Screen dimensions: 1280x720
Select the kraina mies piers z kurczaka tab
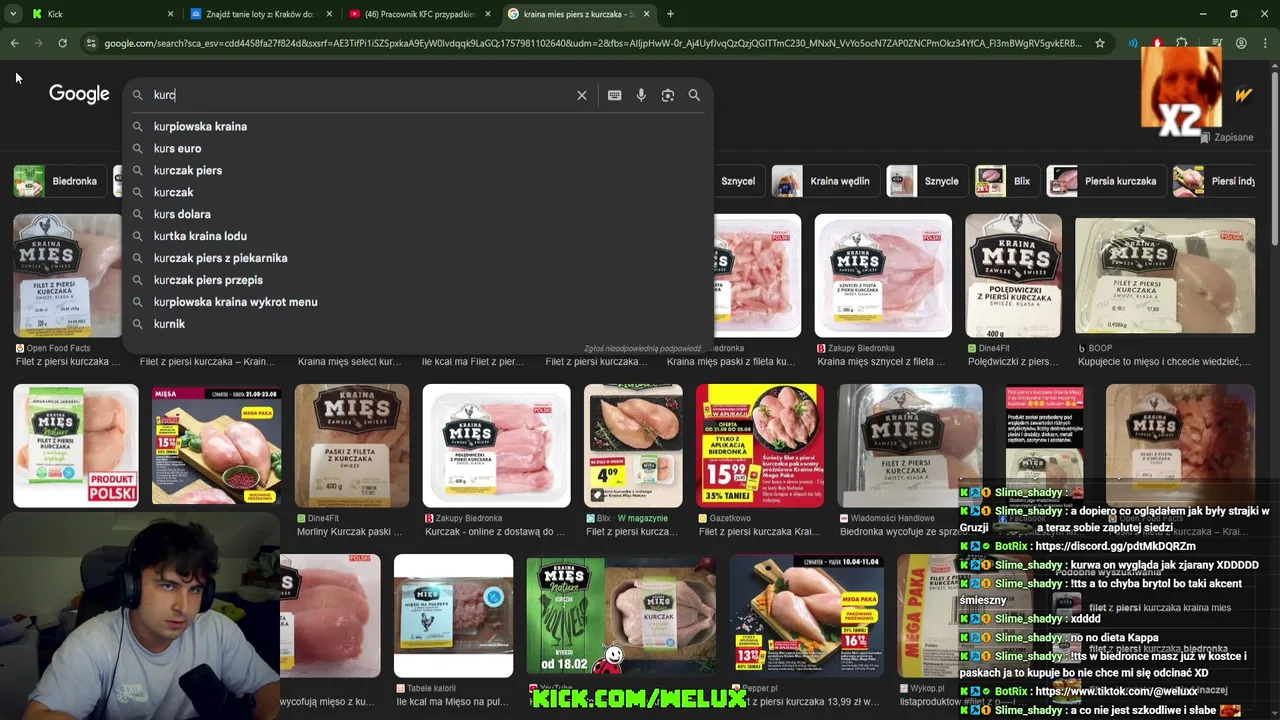pos(578,14)
